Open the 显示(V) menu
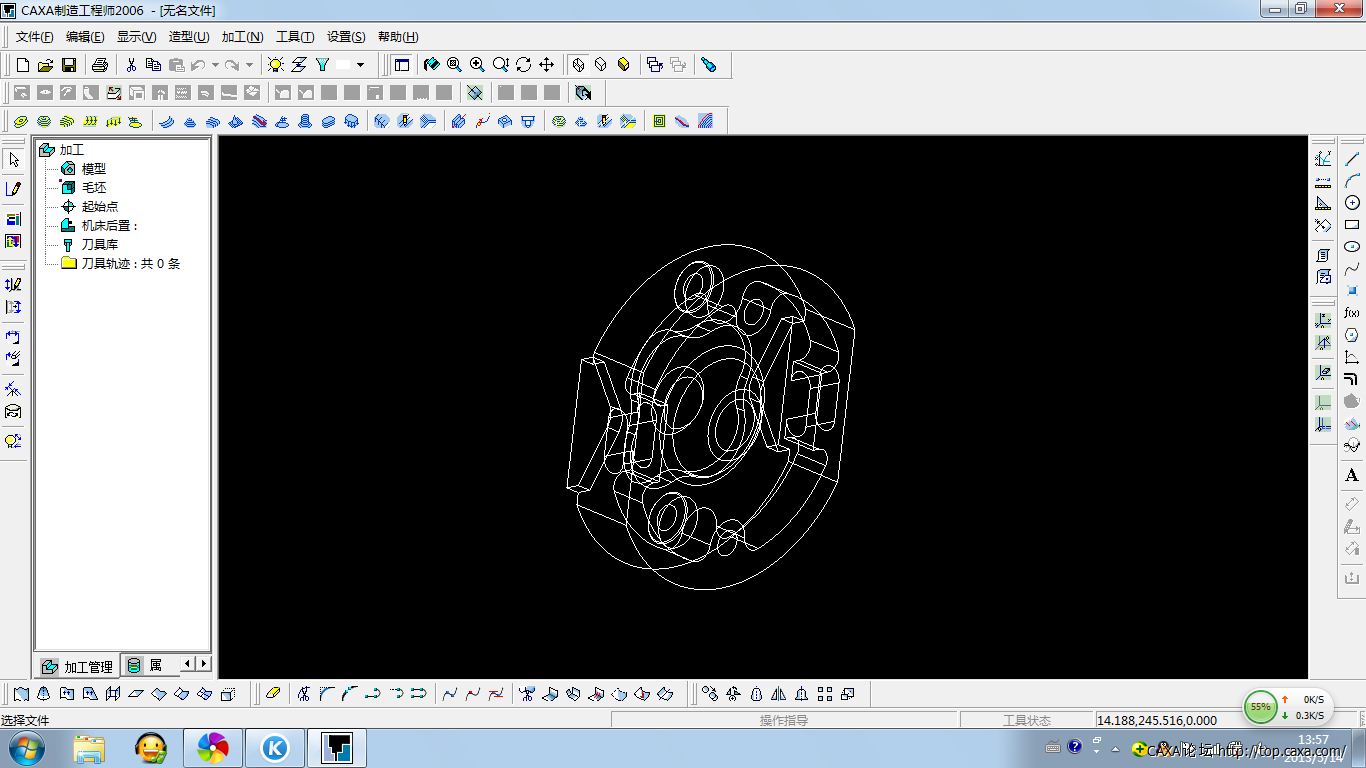Image resolution: width=1366 pixels, height=768 pixels. click(x=136, y=37)
